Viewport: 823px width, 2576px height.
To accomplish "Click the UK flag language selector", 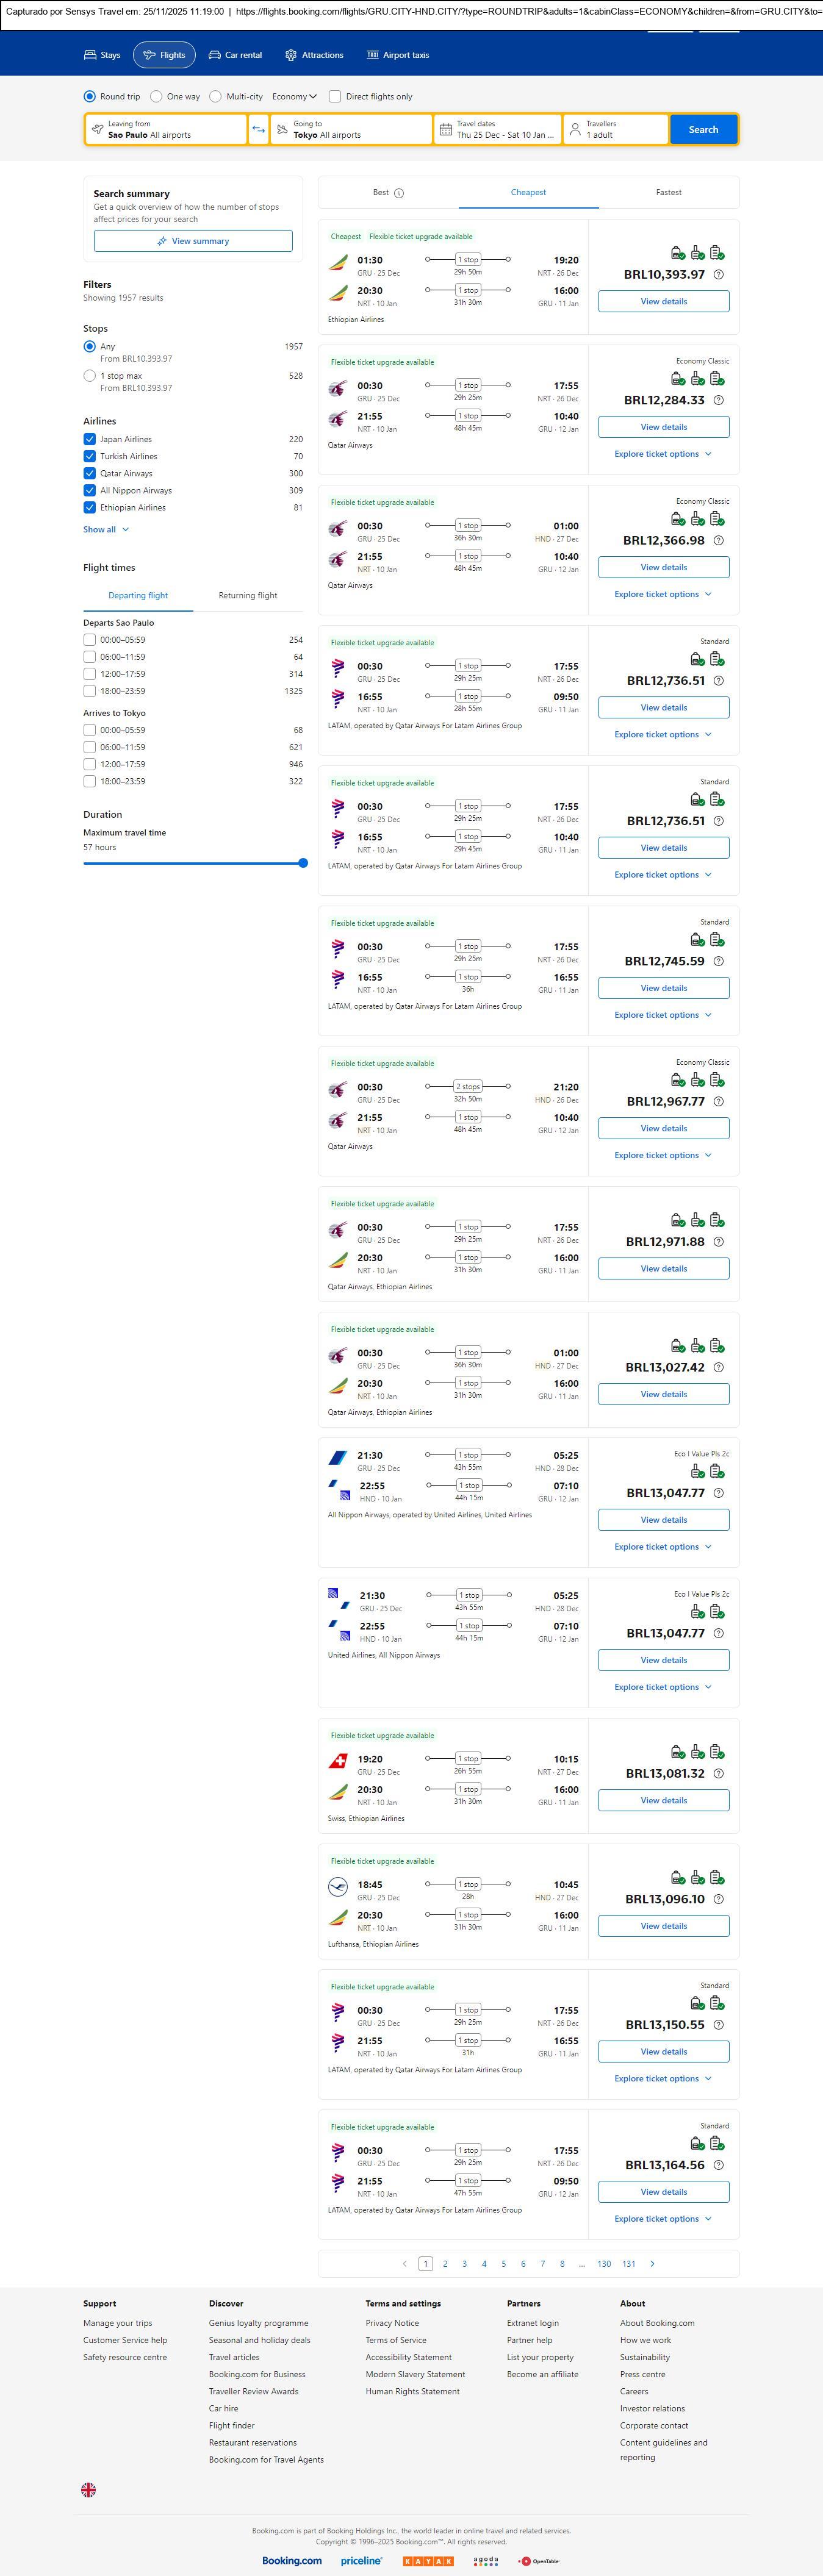I will coord(88,2490).
